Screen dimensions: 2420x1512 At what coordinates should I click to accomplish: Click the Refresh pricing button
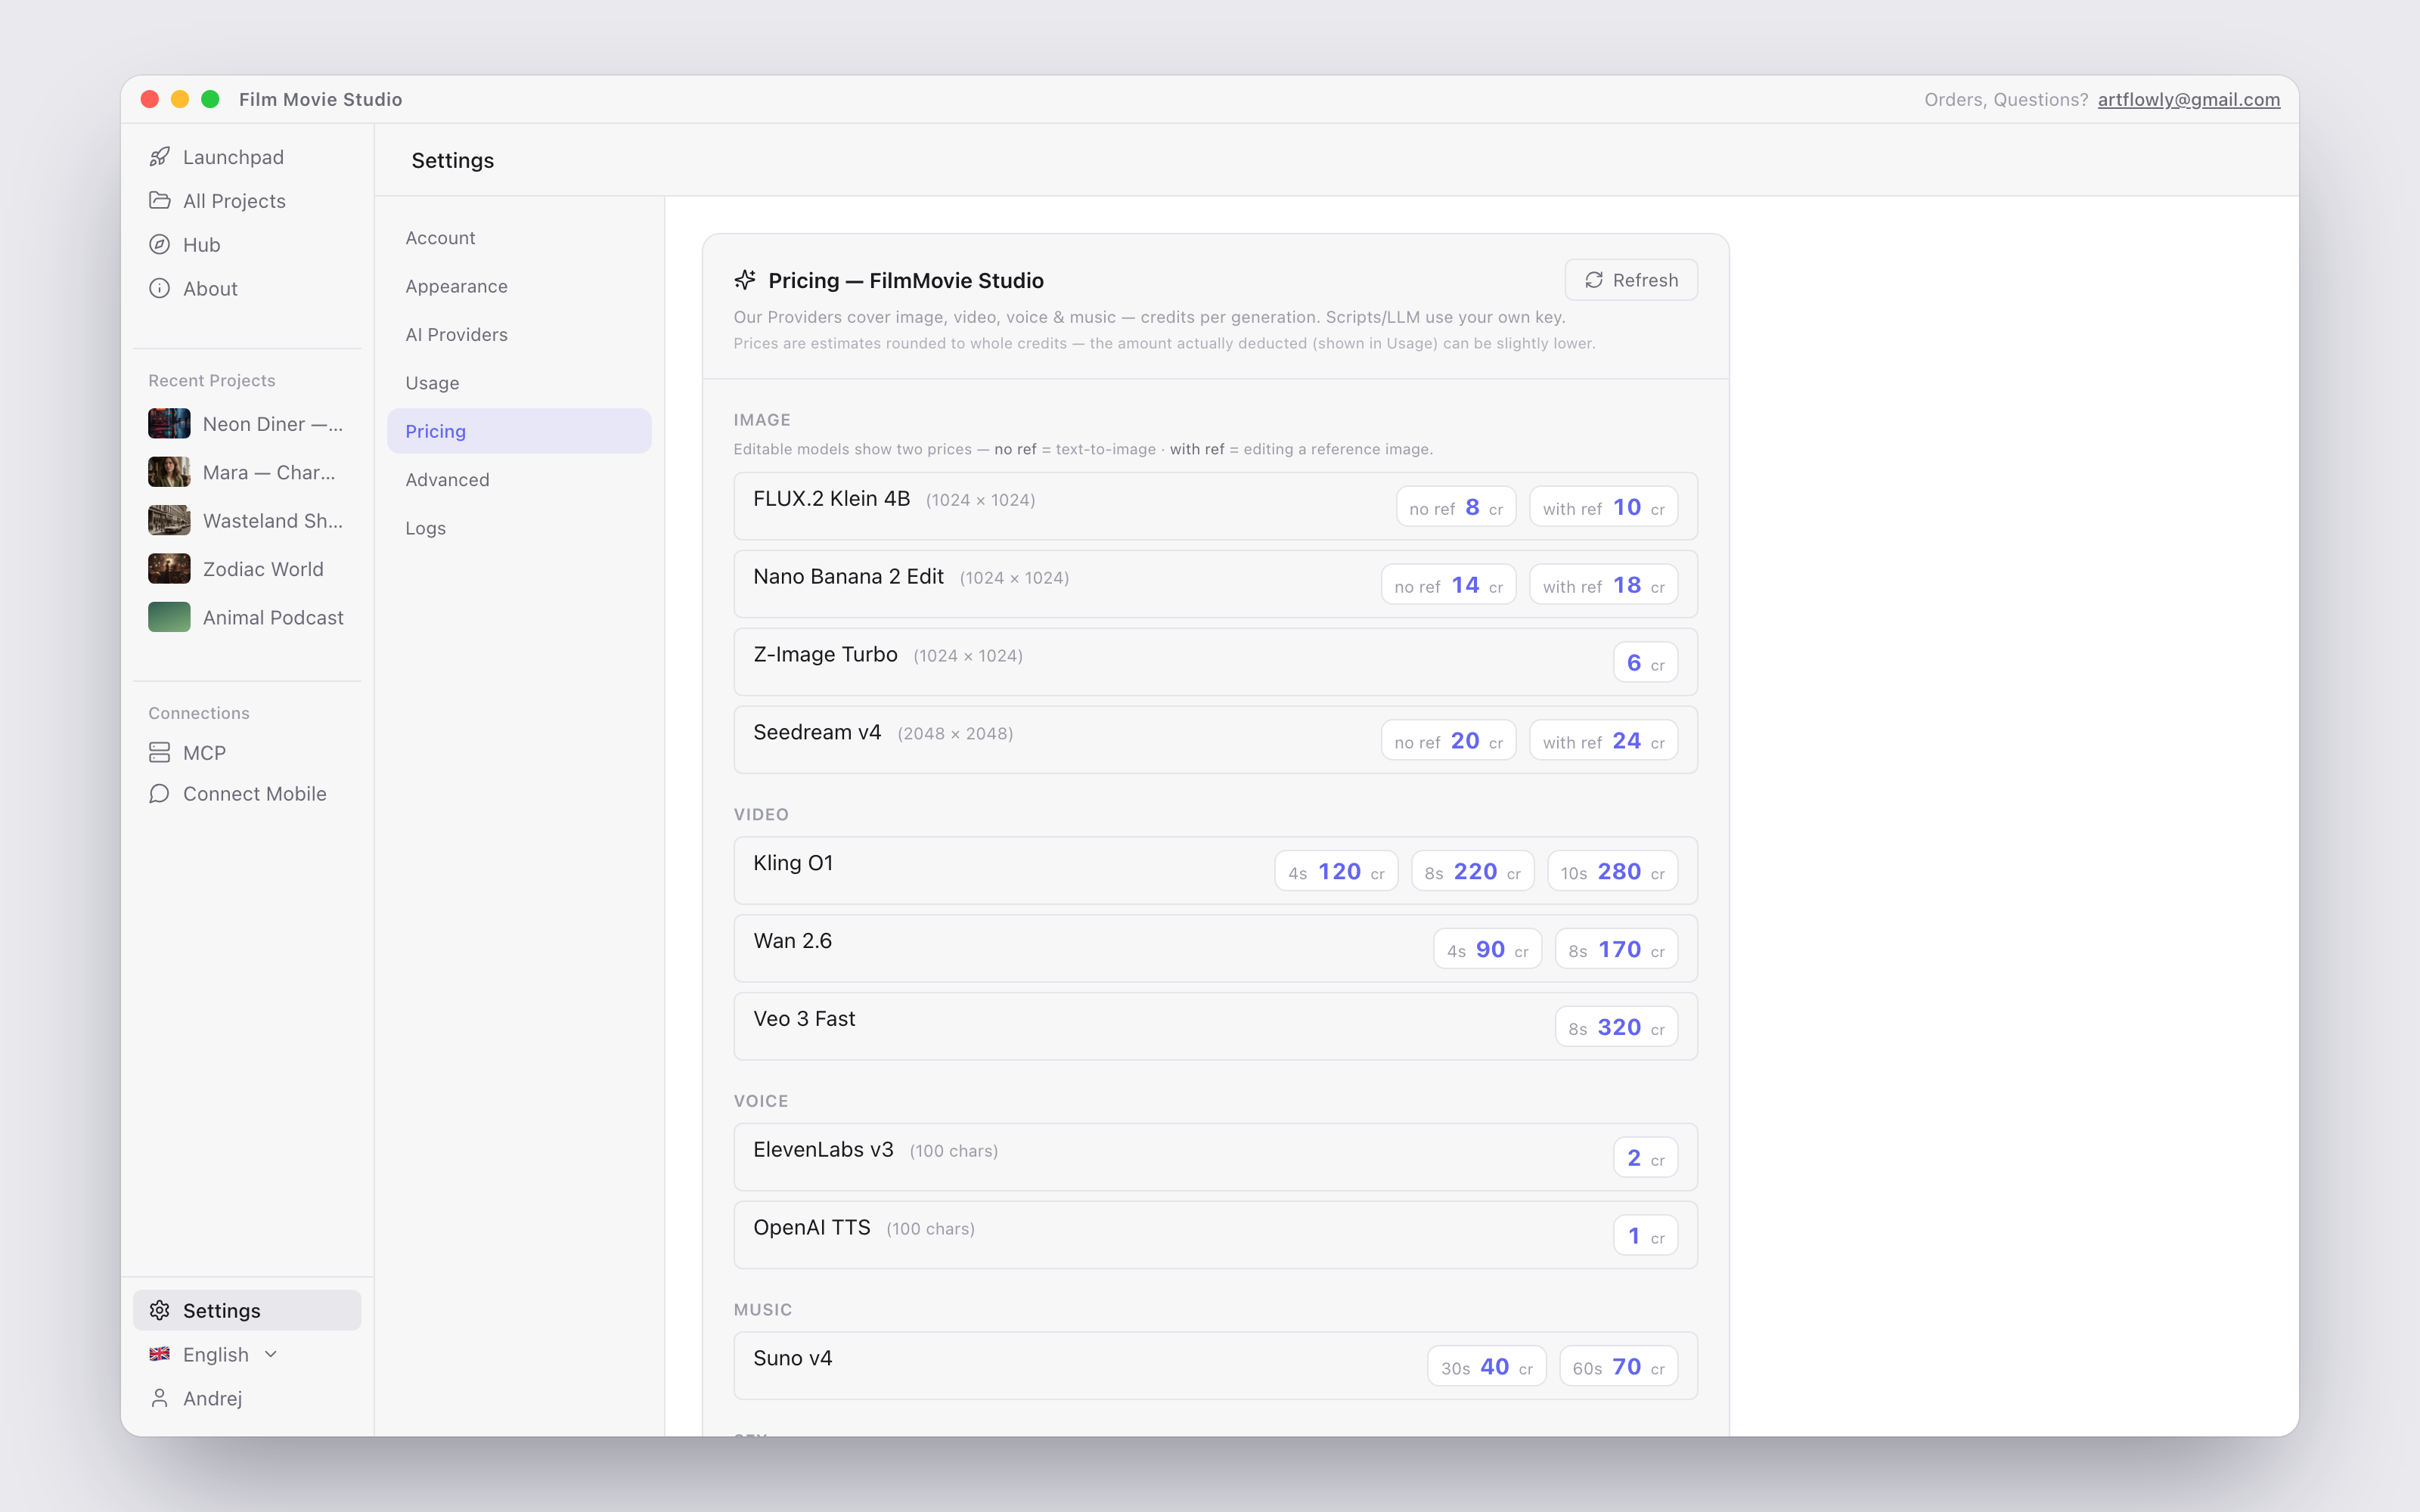click(x=1631, y=280)
